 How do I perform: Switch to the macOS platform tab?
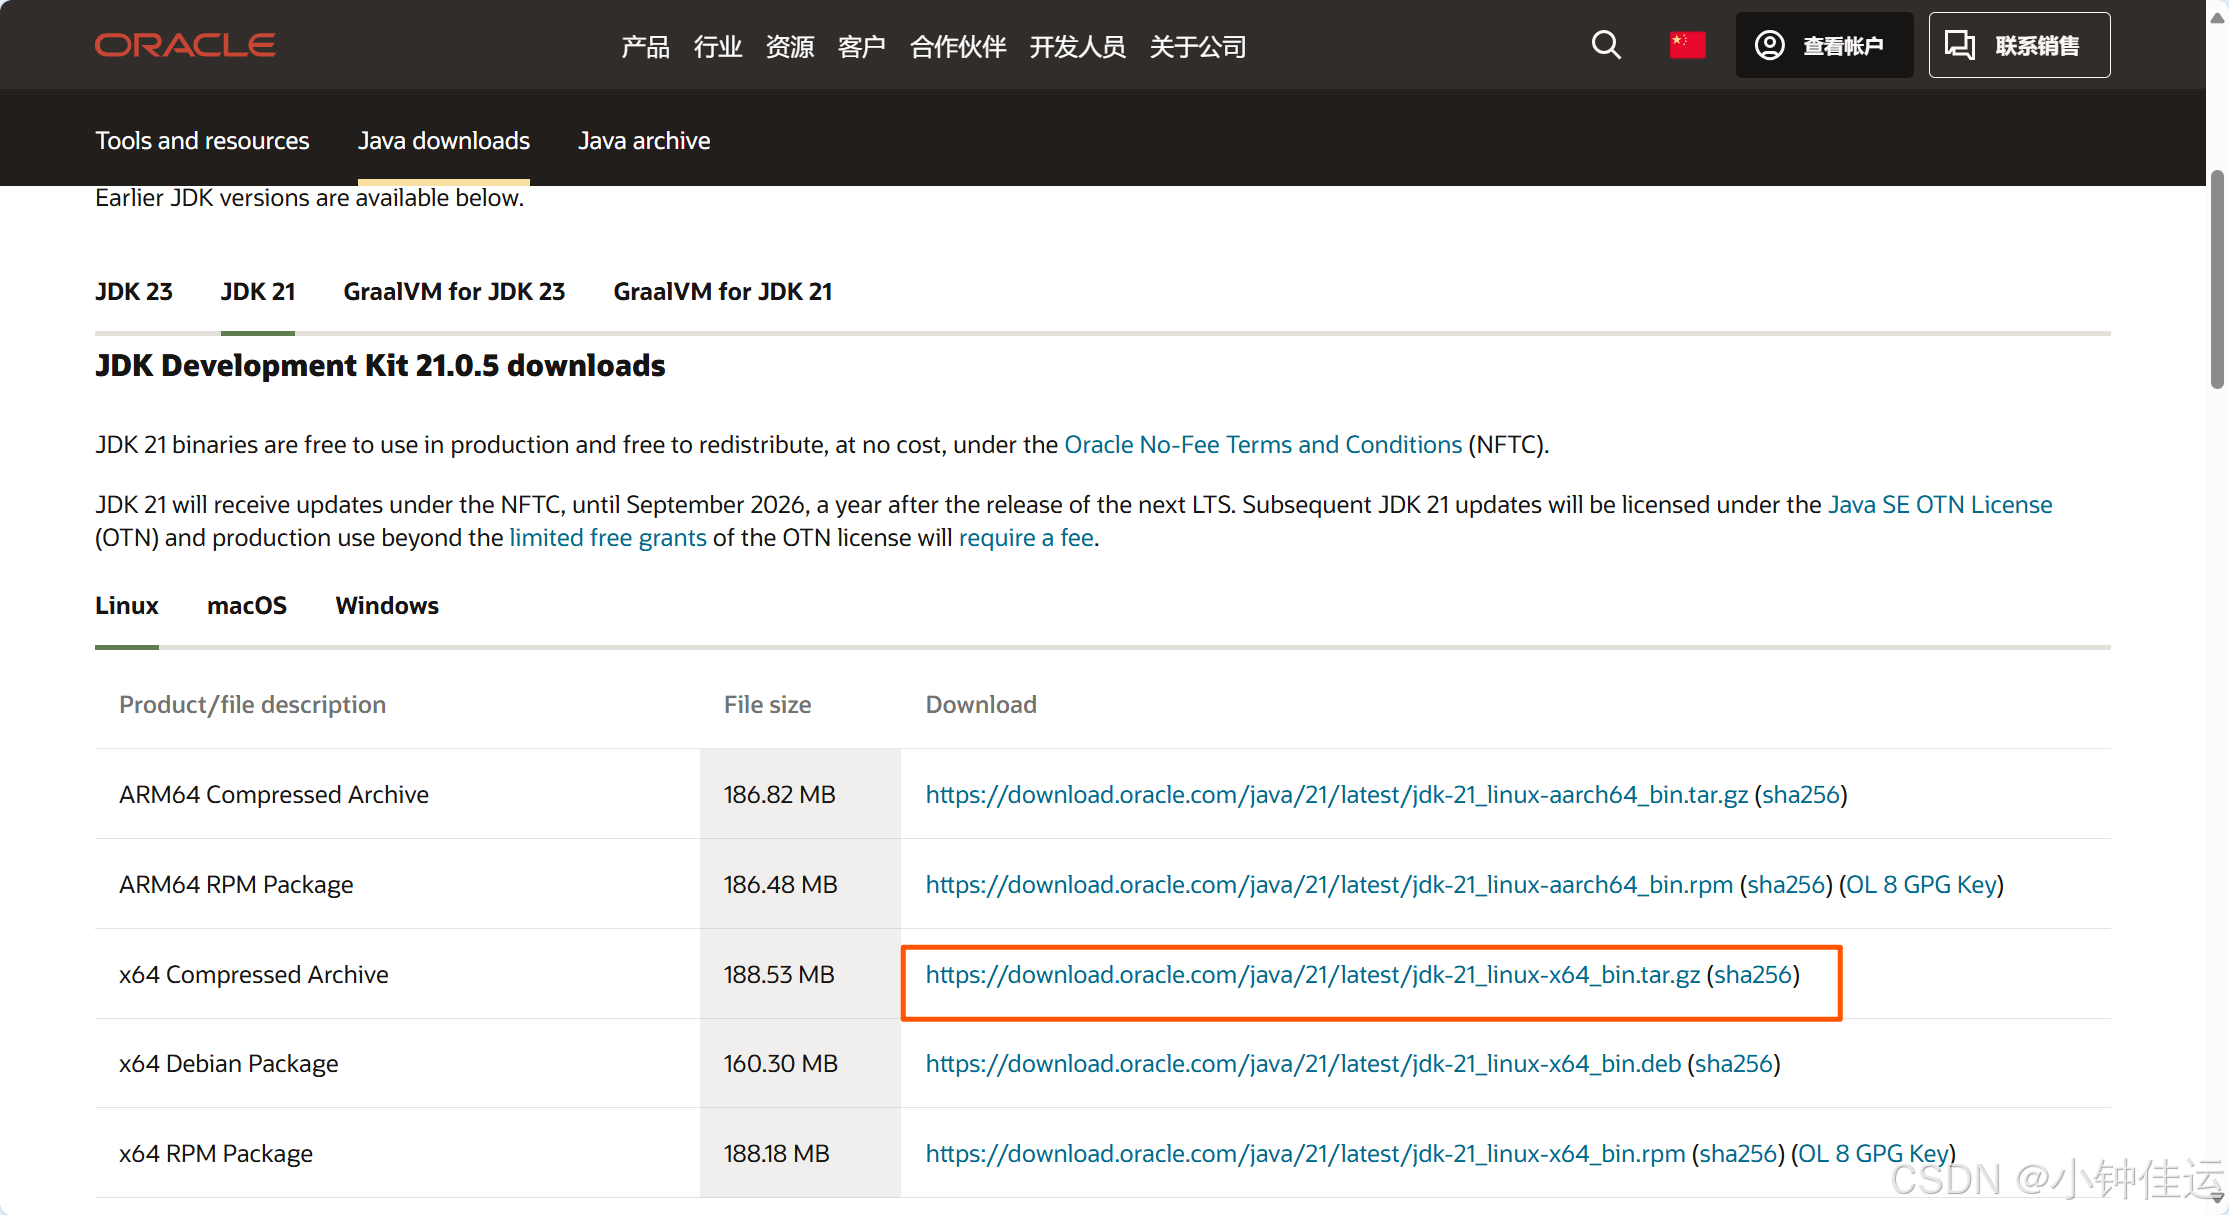[247, 605]
